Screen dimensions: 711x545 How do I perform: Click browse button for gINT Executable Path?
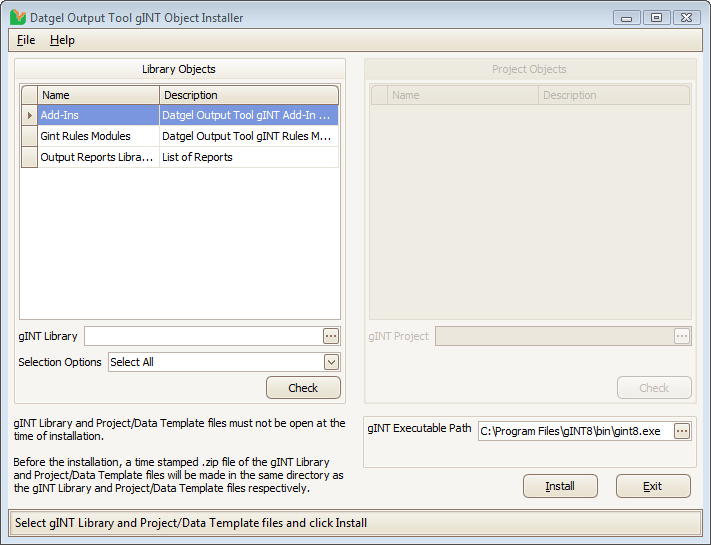coord(682,431)
